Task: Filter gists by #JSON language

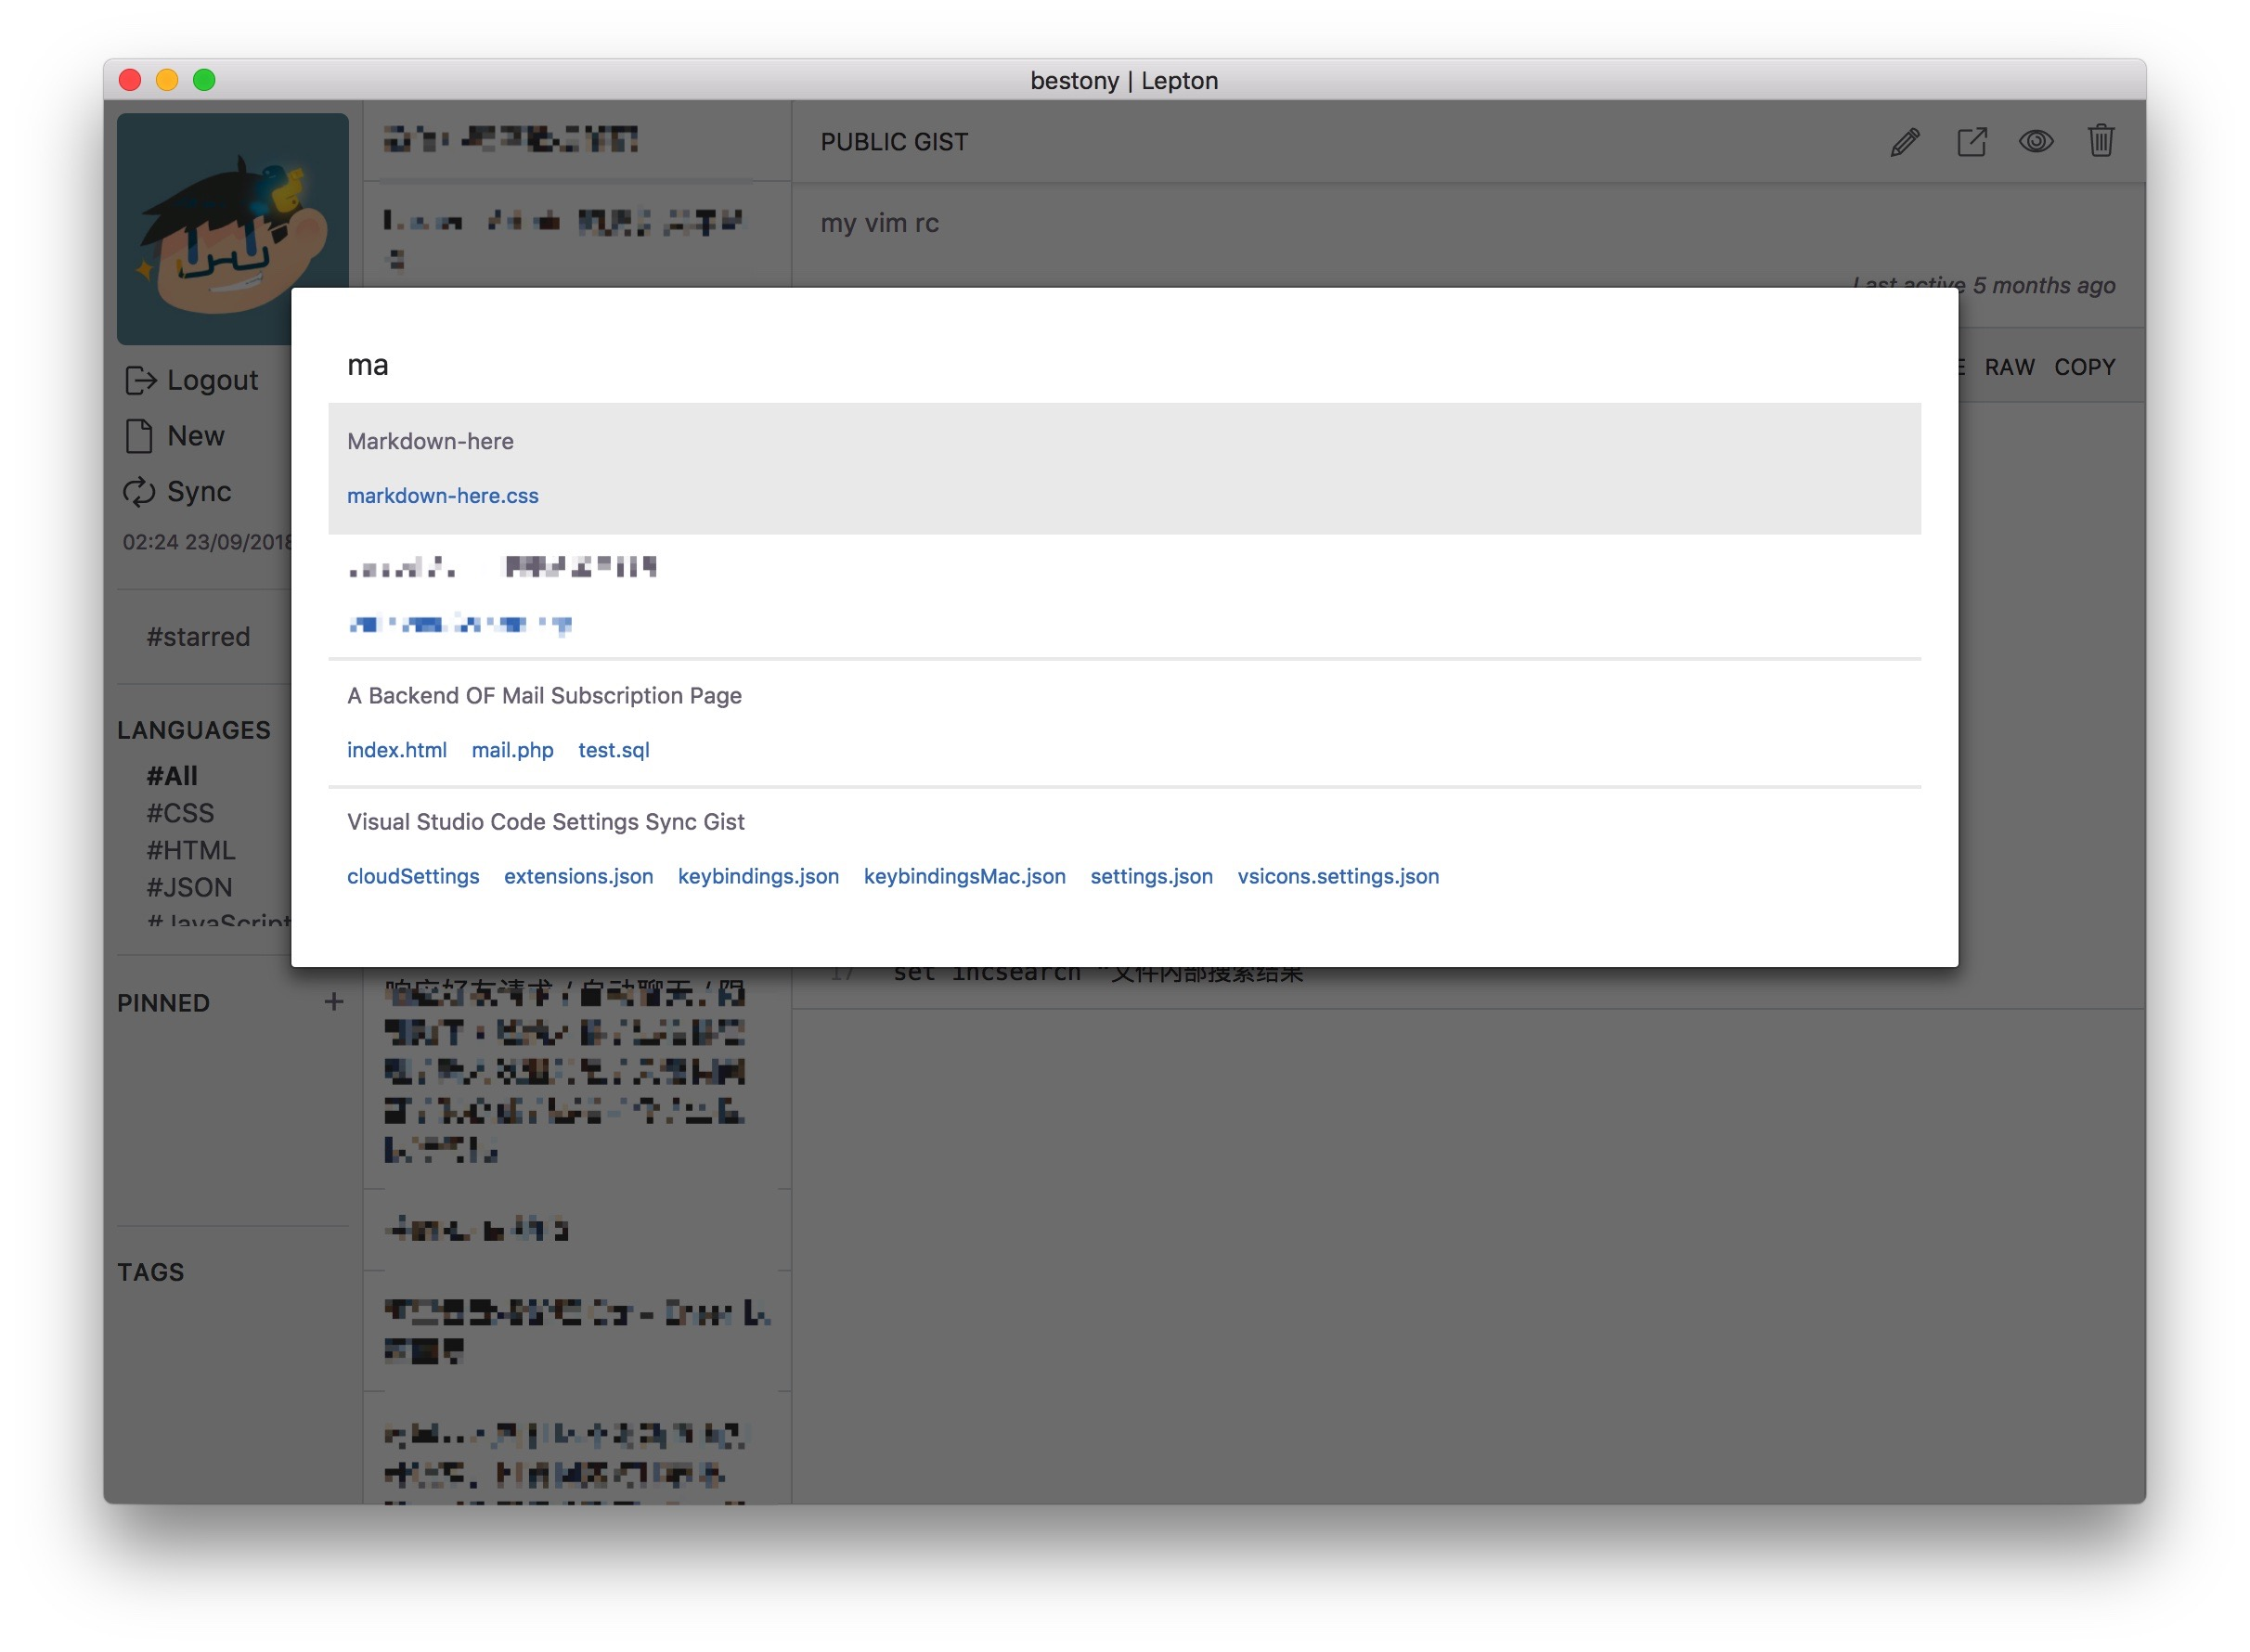Action: click(x=189, y=887)
